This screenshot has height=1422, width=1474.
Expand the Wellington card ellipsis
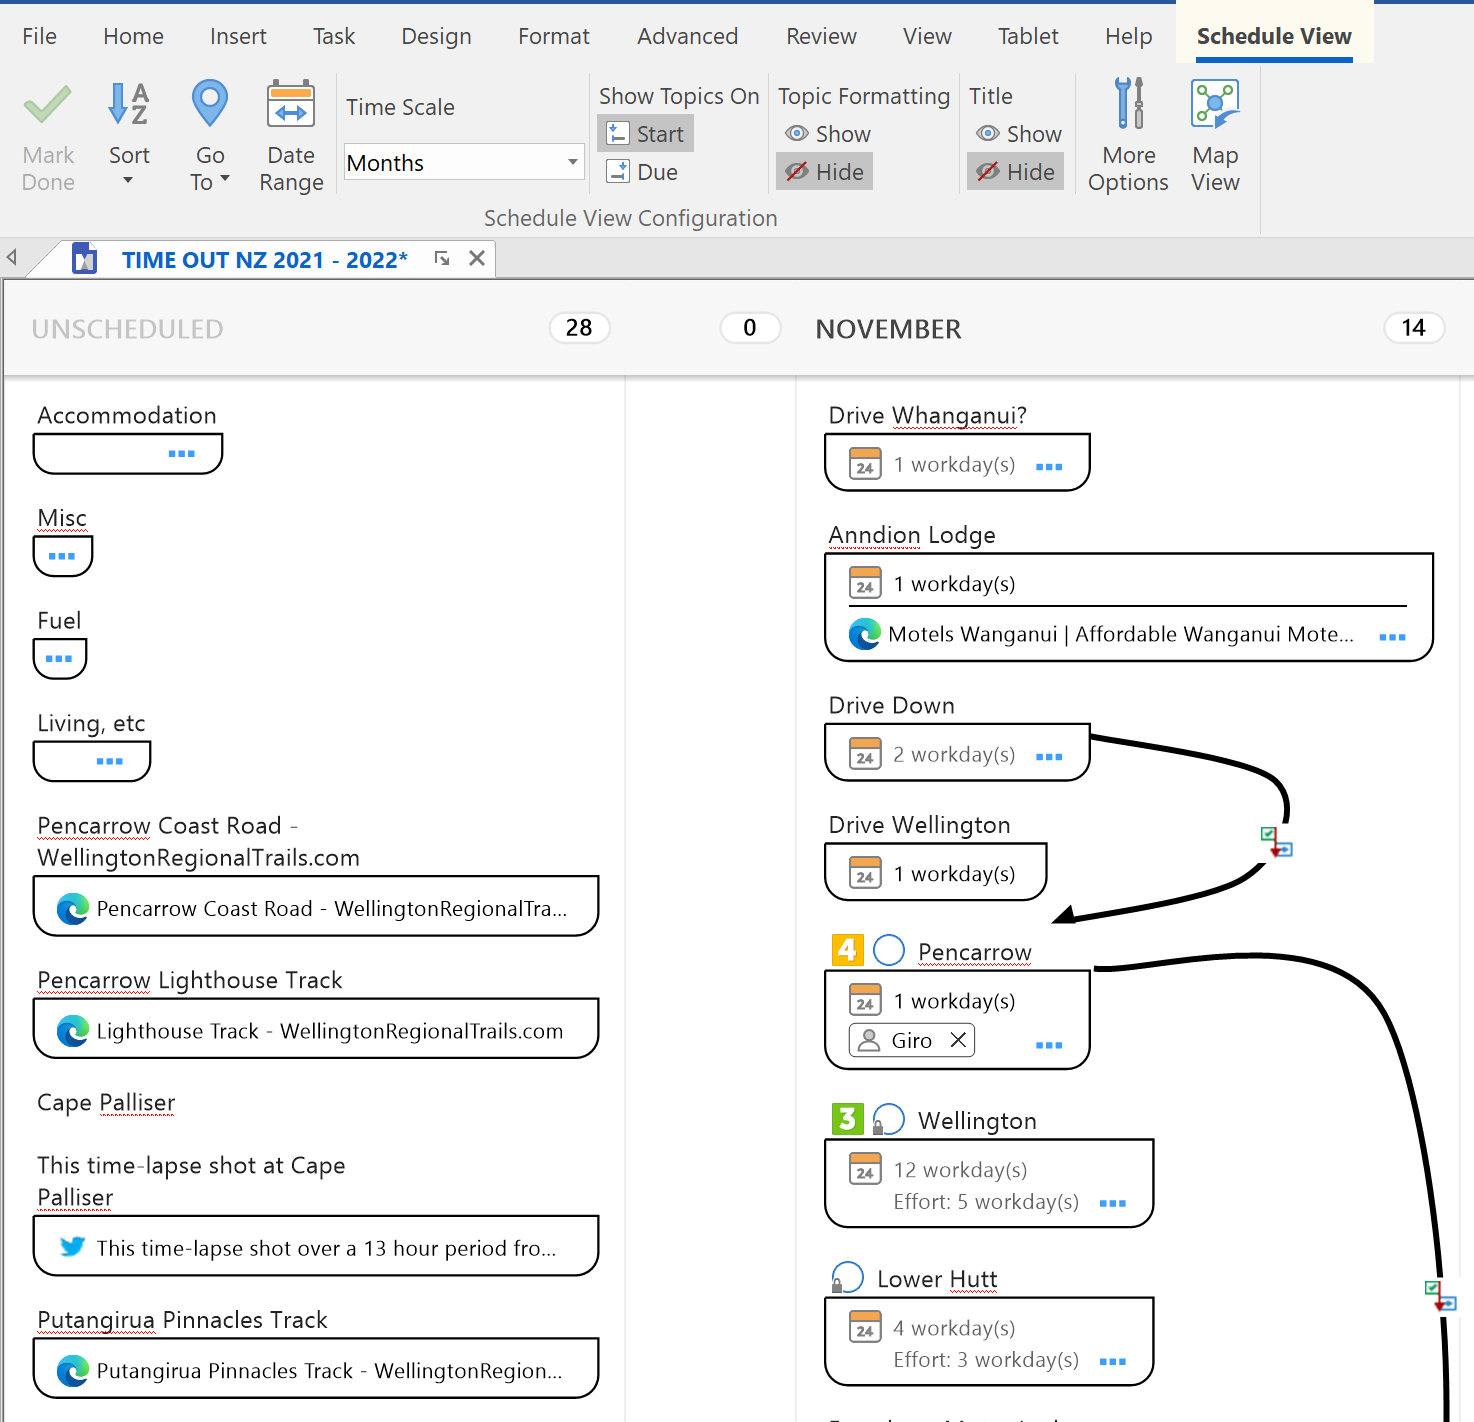pos(1113,1203)
